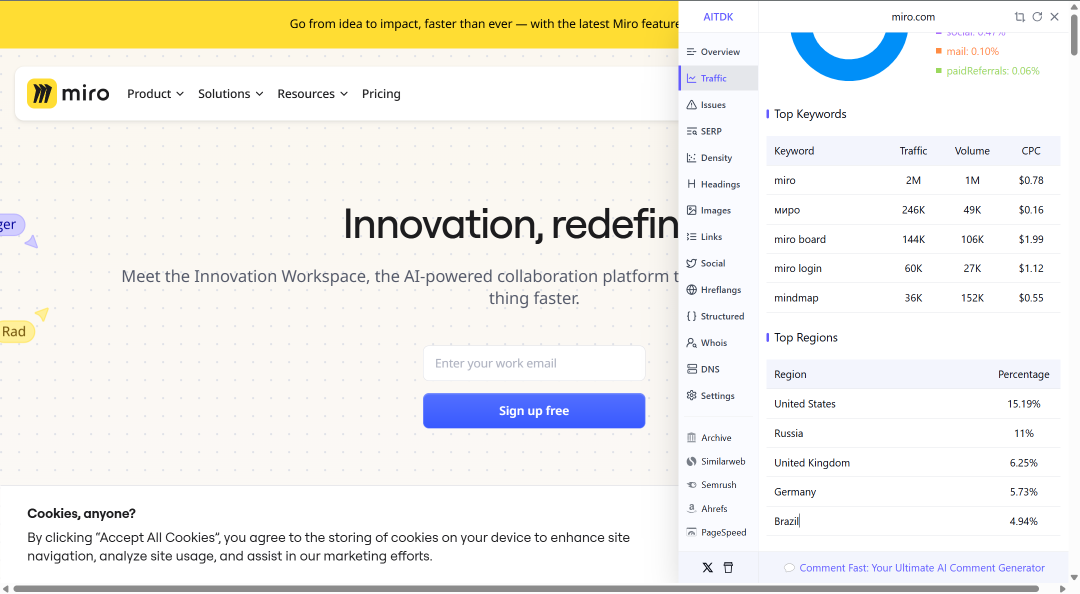Click the page horizontal scrollbar
This screenshot has width=1080, height=594.
[526, 588]
